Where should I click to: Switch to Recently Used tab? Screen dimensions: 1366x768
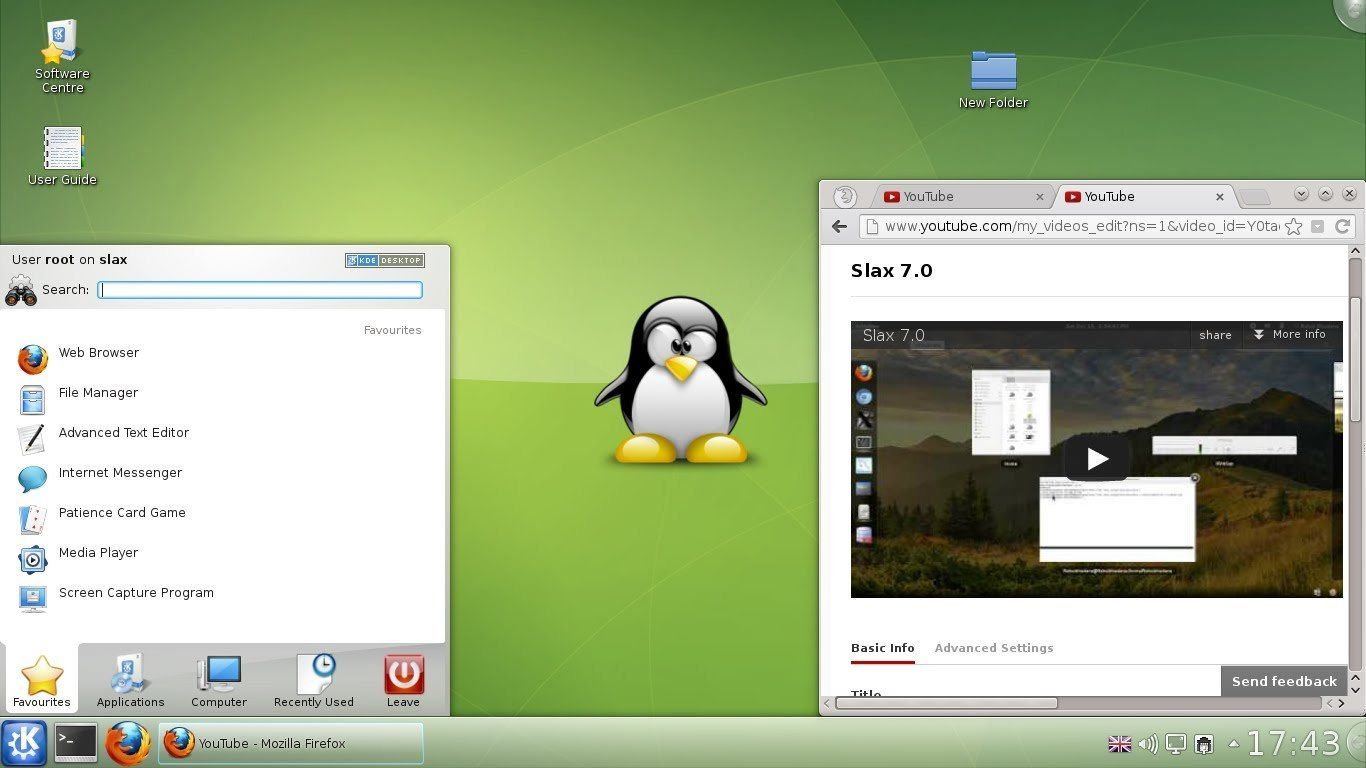coord(314,680)
